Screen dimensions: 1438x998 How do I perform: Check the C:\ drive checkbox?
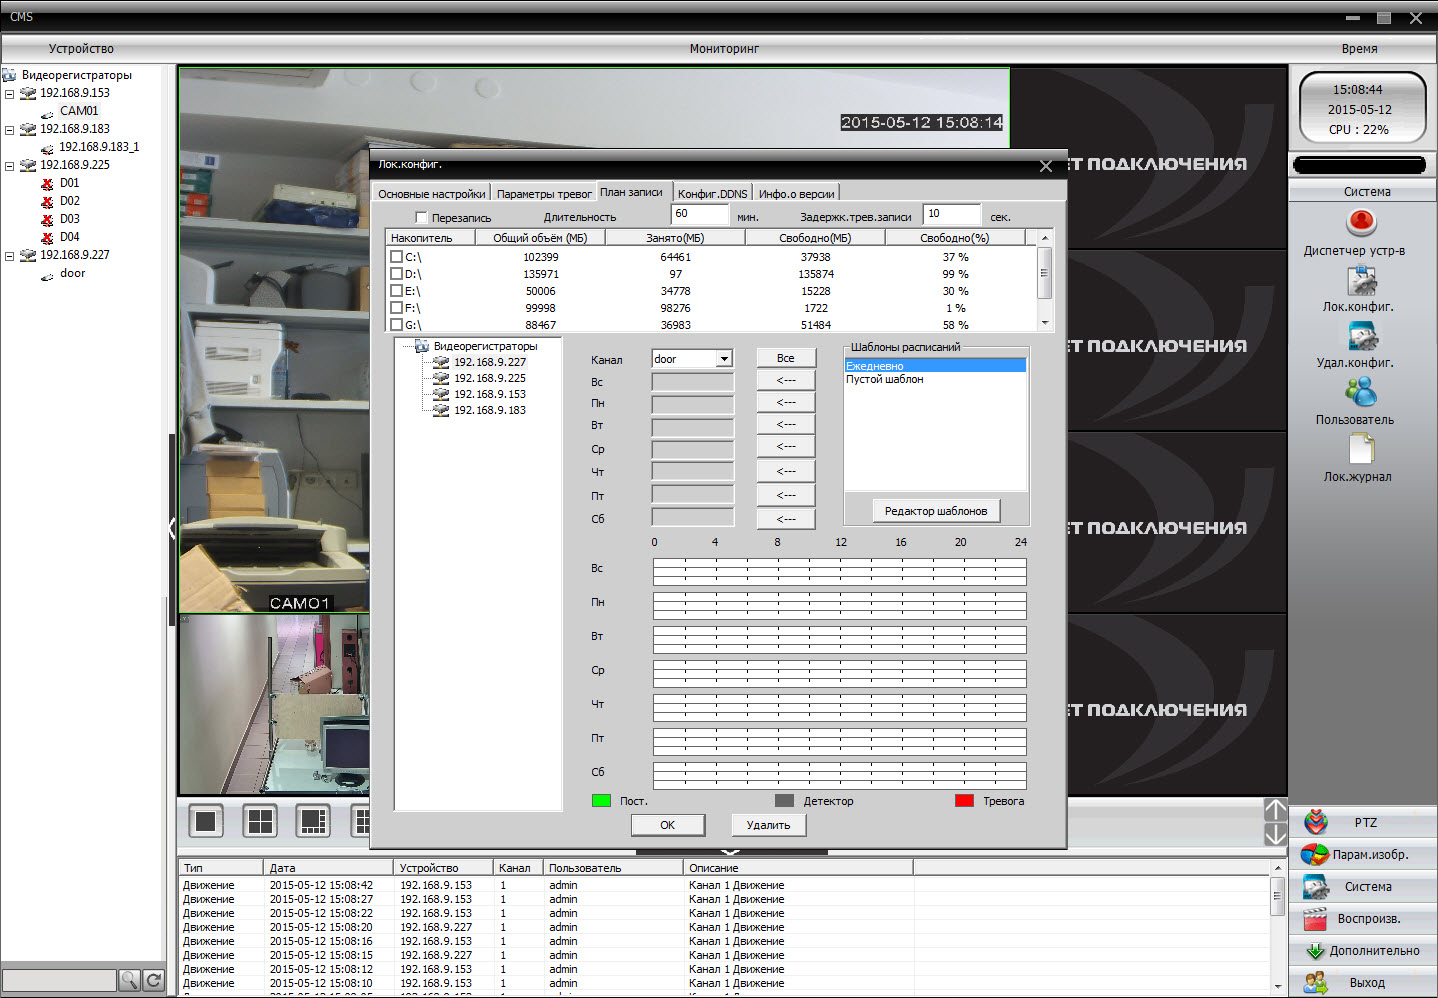[x=396, y=257]
